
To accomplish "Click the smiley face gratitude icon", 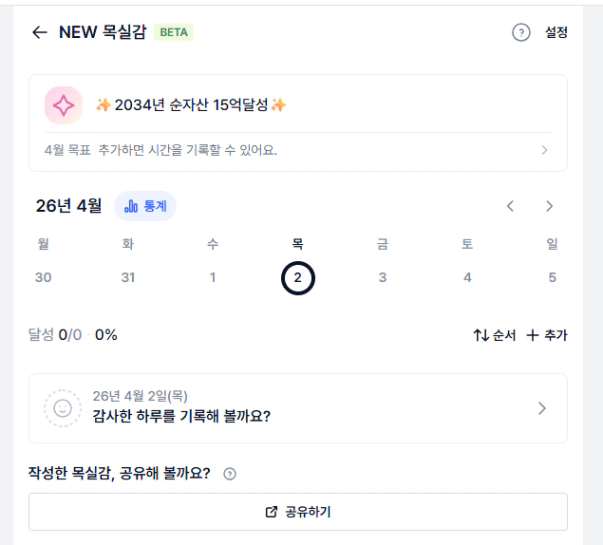I will point(64,408).
